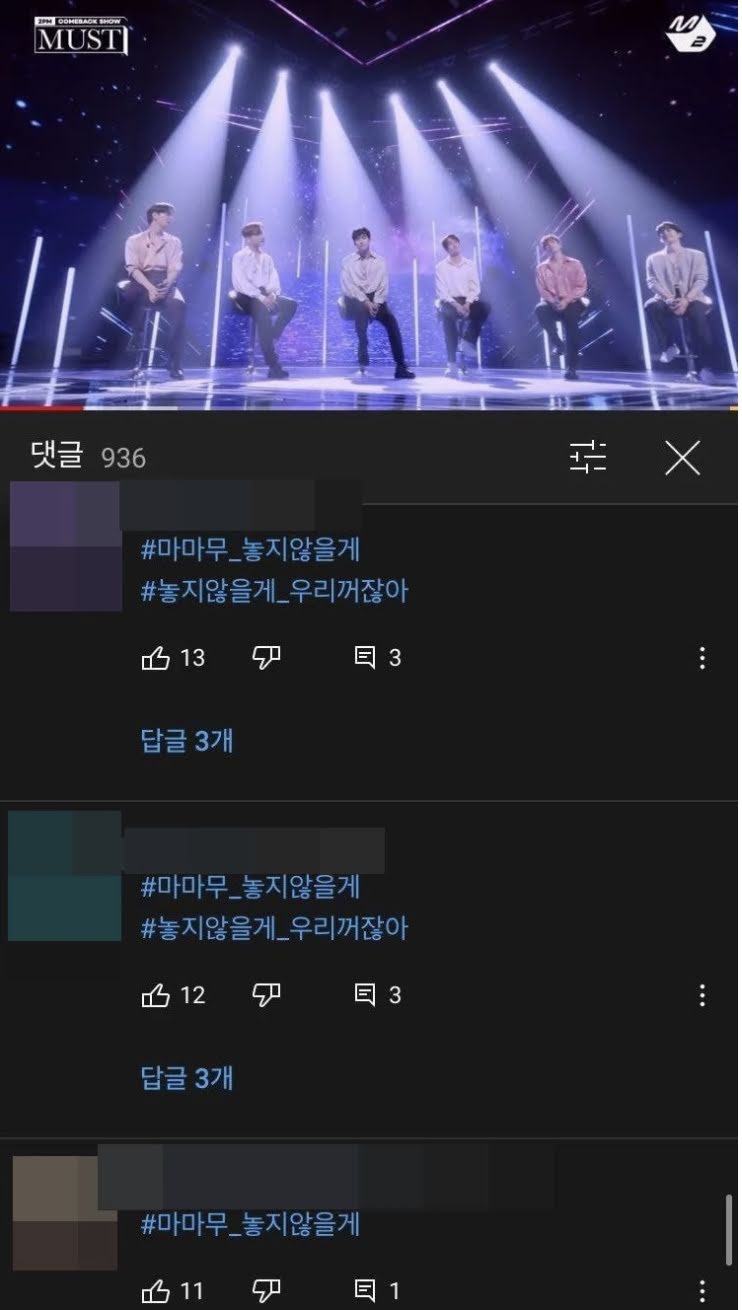Click hashtag #놓지않을게_우리꺼잖아 in second comment
Image resolution: width=742 pixels, height=1310 pixels.
[275, 929]
